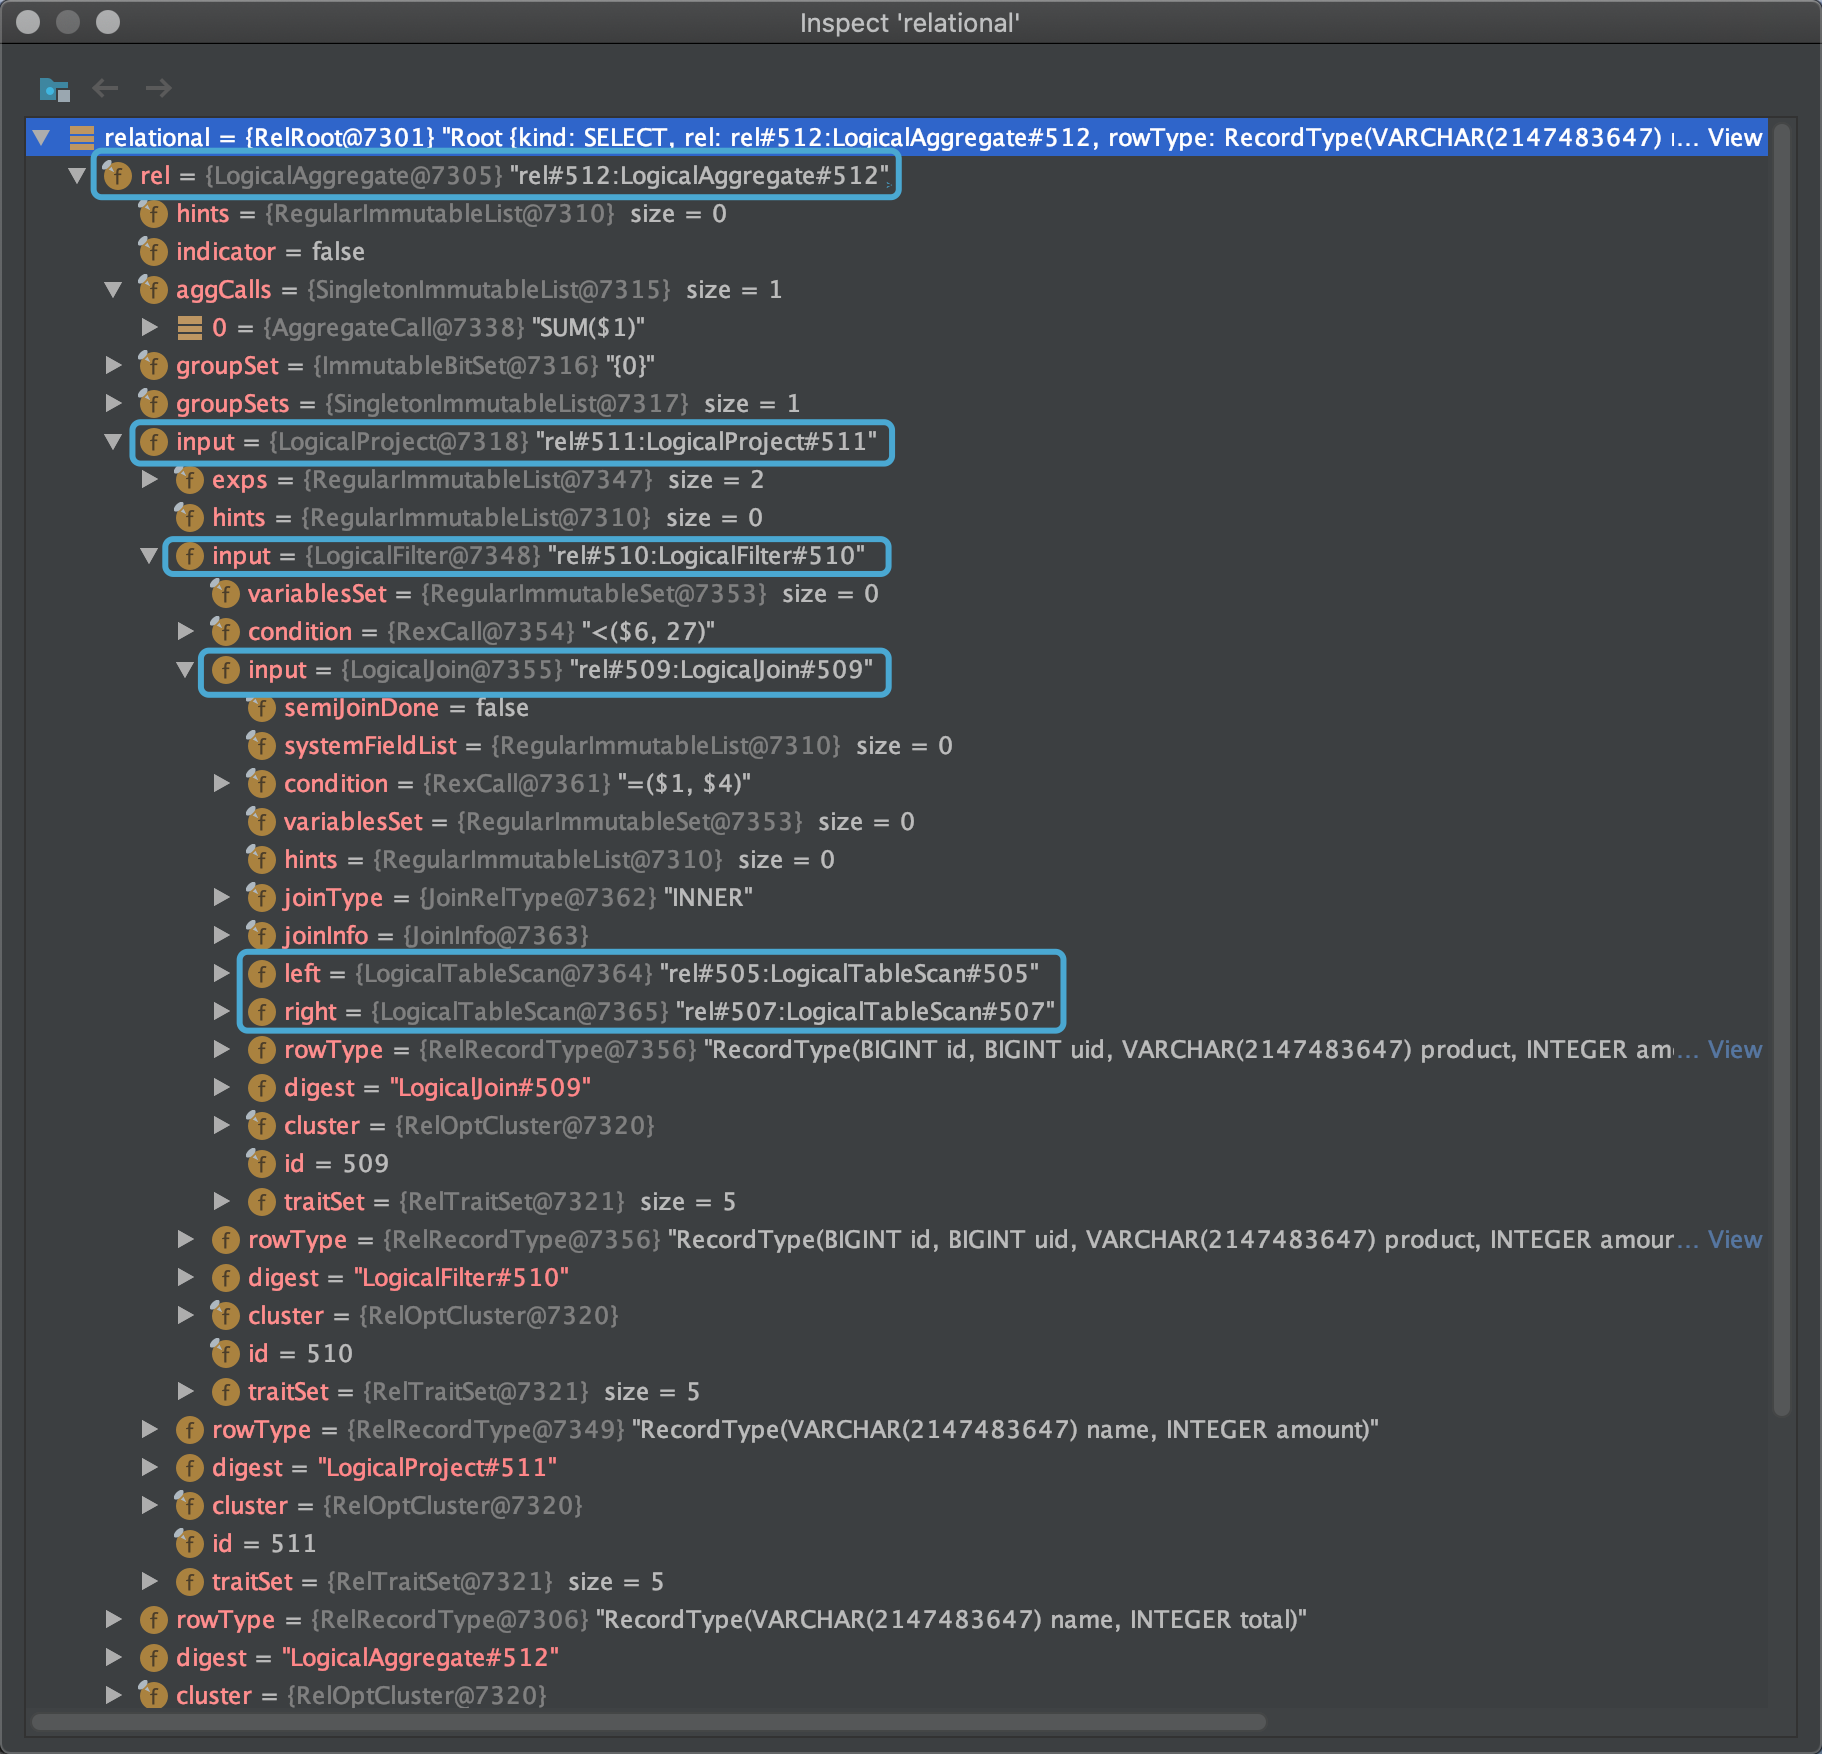This screenshot has width=1822, height=1754.
Task: Click the forward navigation arrow
Action: coord(159,89)
